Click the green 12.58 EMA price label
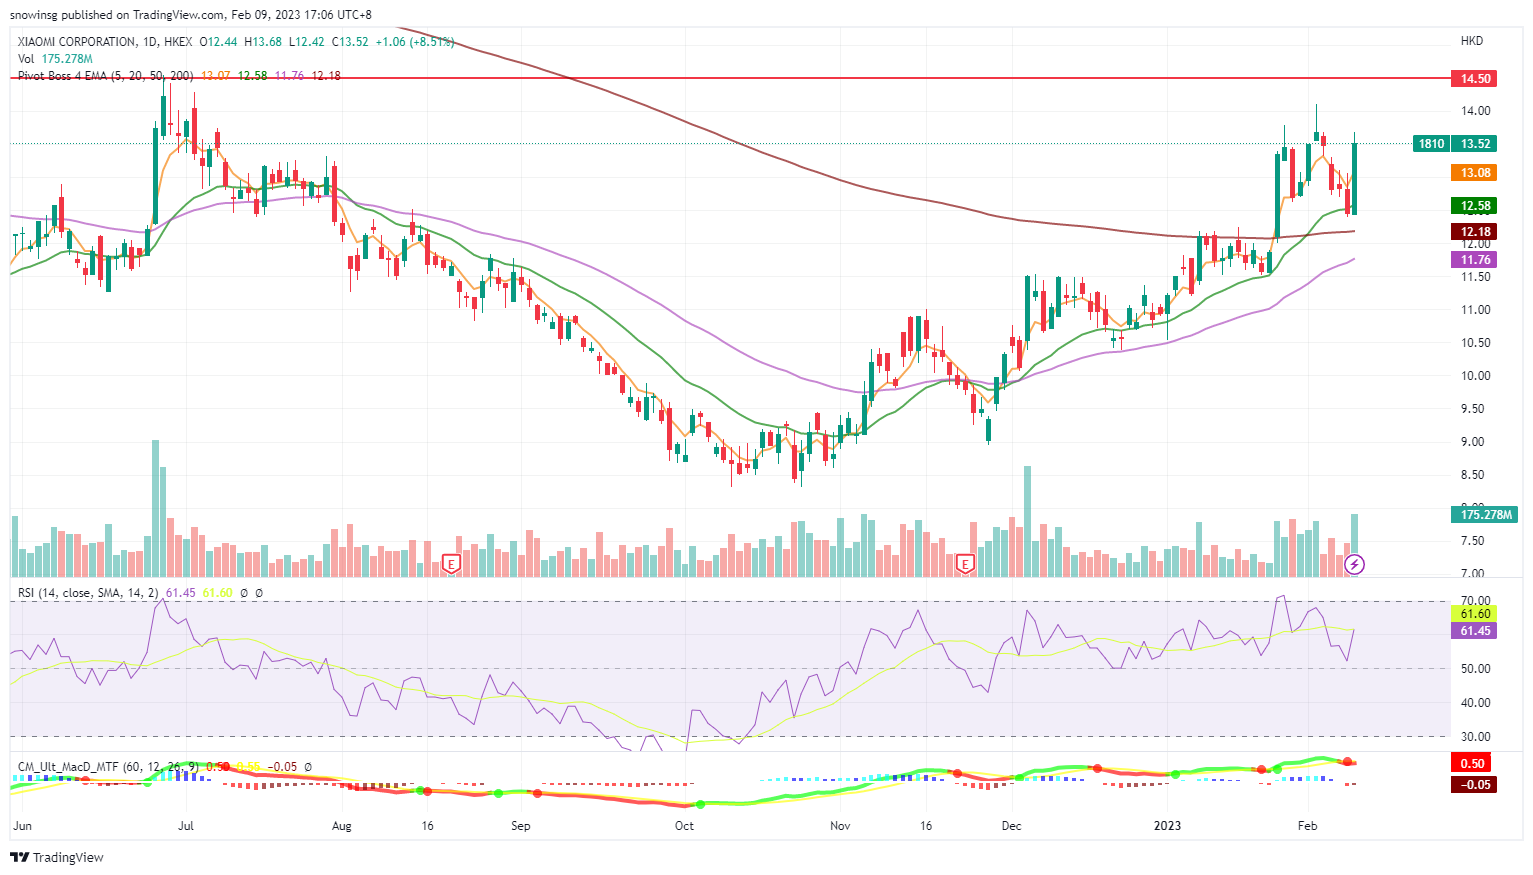 tap(1475, 206)
